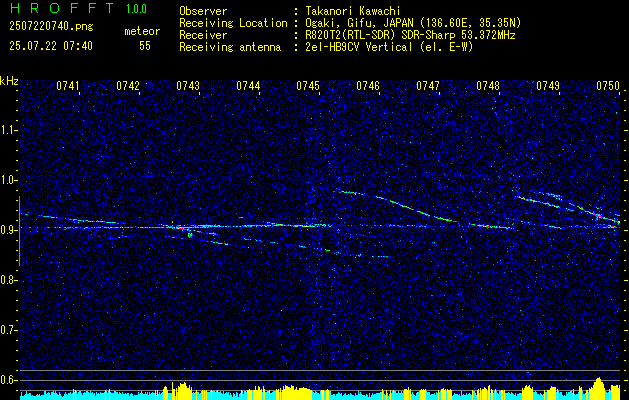Click time marker 0743
629x400 pixels.
188,86
